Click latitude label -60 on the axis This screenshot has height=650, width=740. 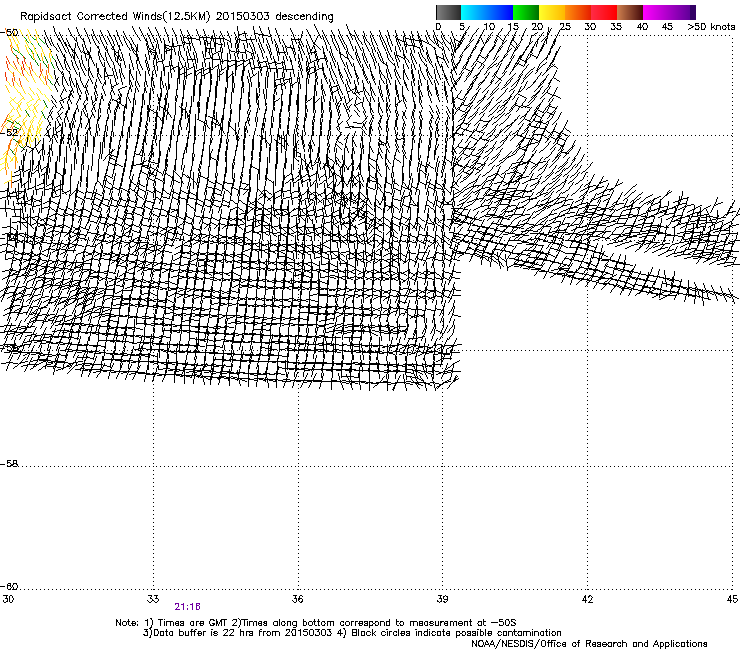click(x=9, y=587)
